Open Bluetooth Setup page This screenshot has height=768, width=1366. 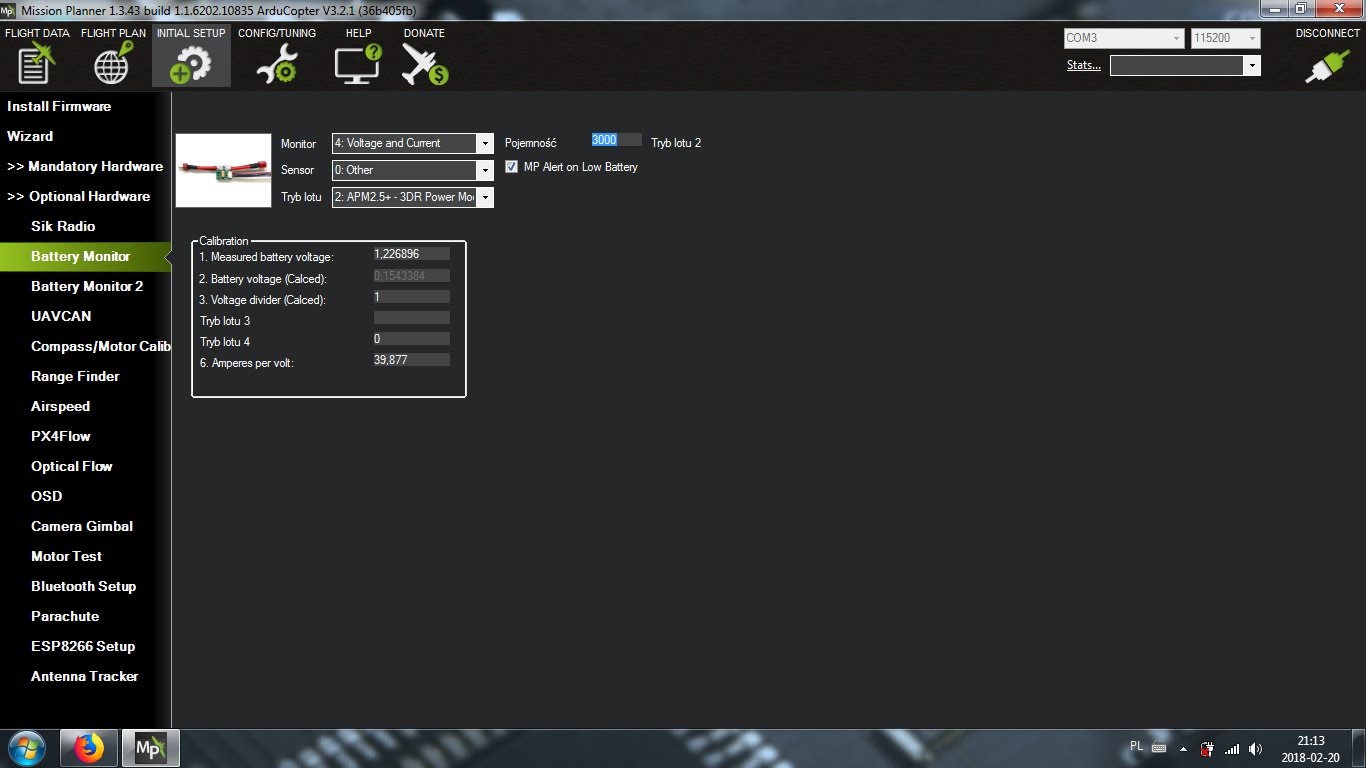click(x=83, y=586)
